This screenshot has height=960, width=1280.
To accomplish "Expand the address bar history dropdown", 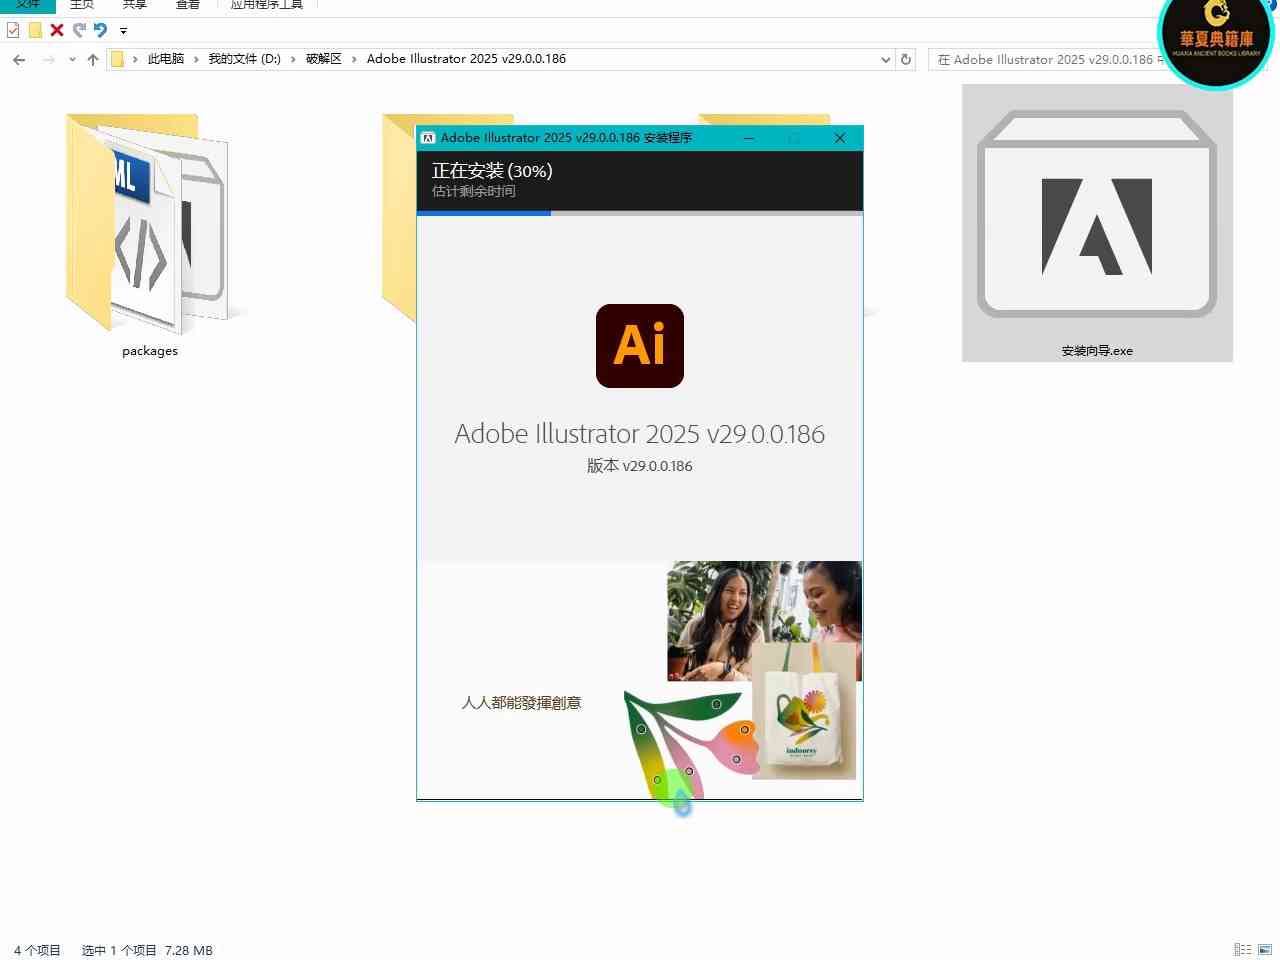I will coord(886,60).
